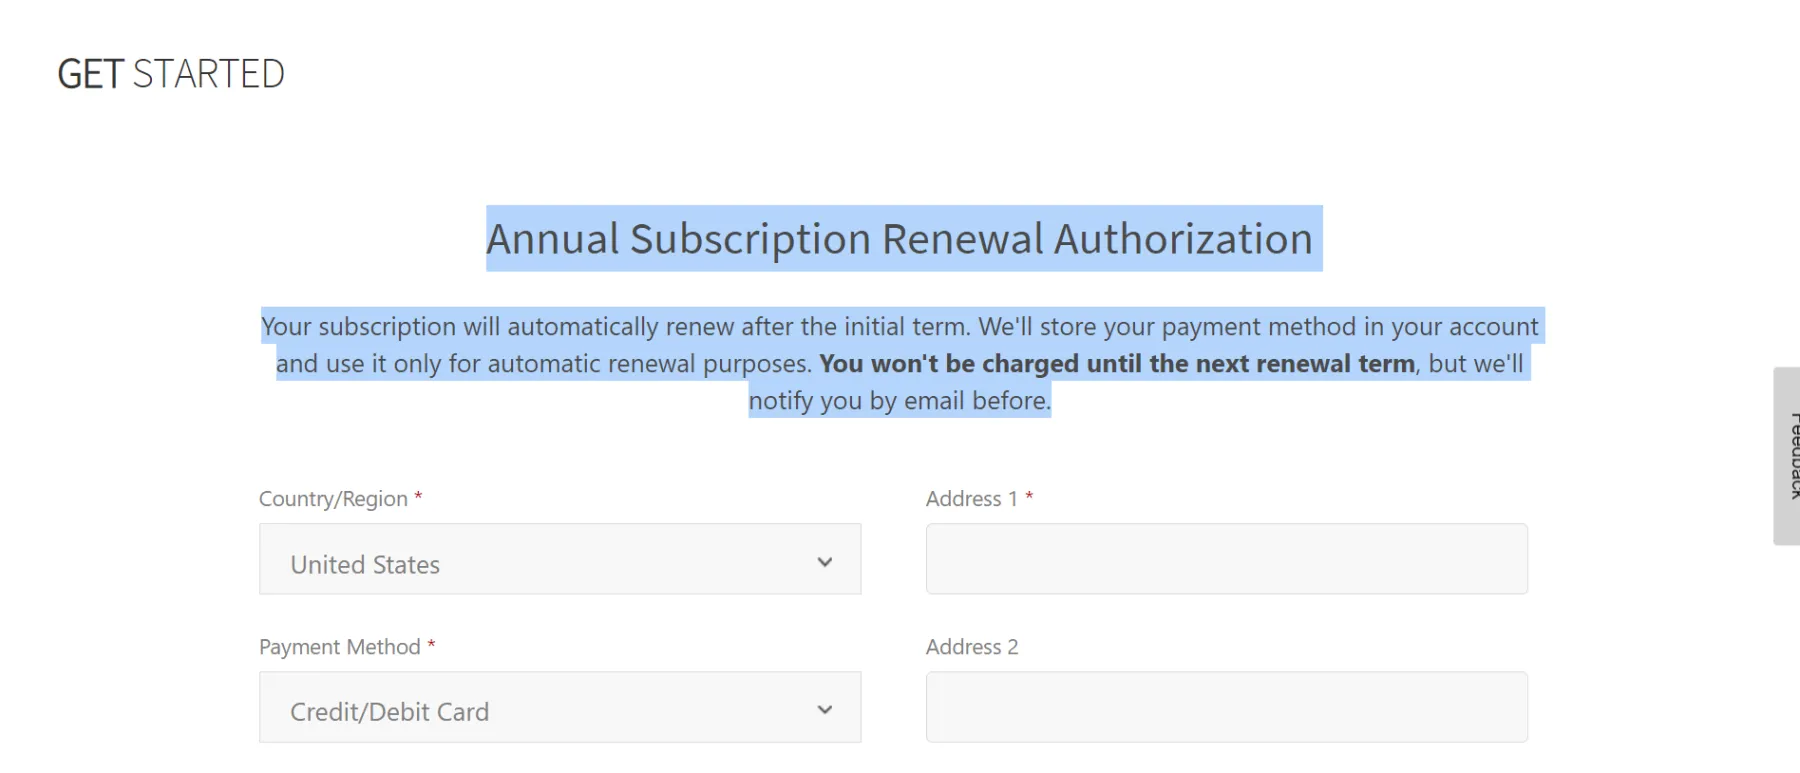
Task: Click the Annual Subscription Renewal Authorization title
Action: tap(899, 239)
